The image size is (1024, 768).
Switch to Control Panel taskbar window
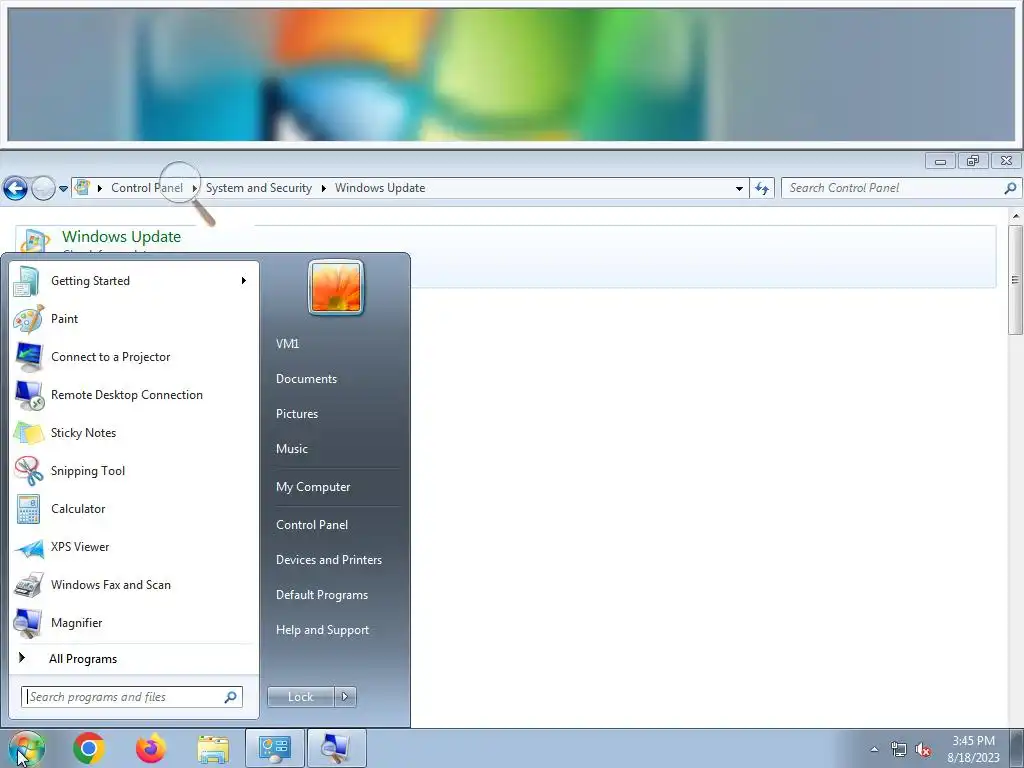tap(274, 748)
